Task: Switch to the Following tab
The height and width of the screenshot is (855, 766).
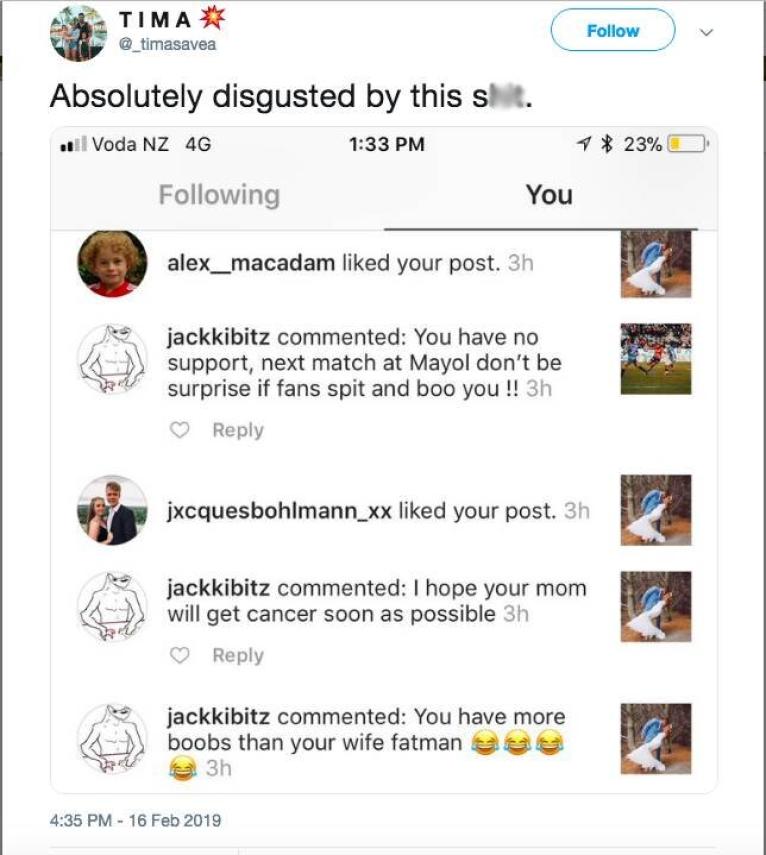Action: [x=219, y=195]
